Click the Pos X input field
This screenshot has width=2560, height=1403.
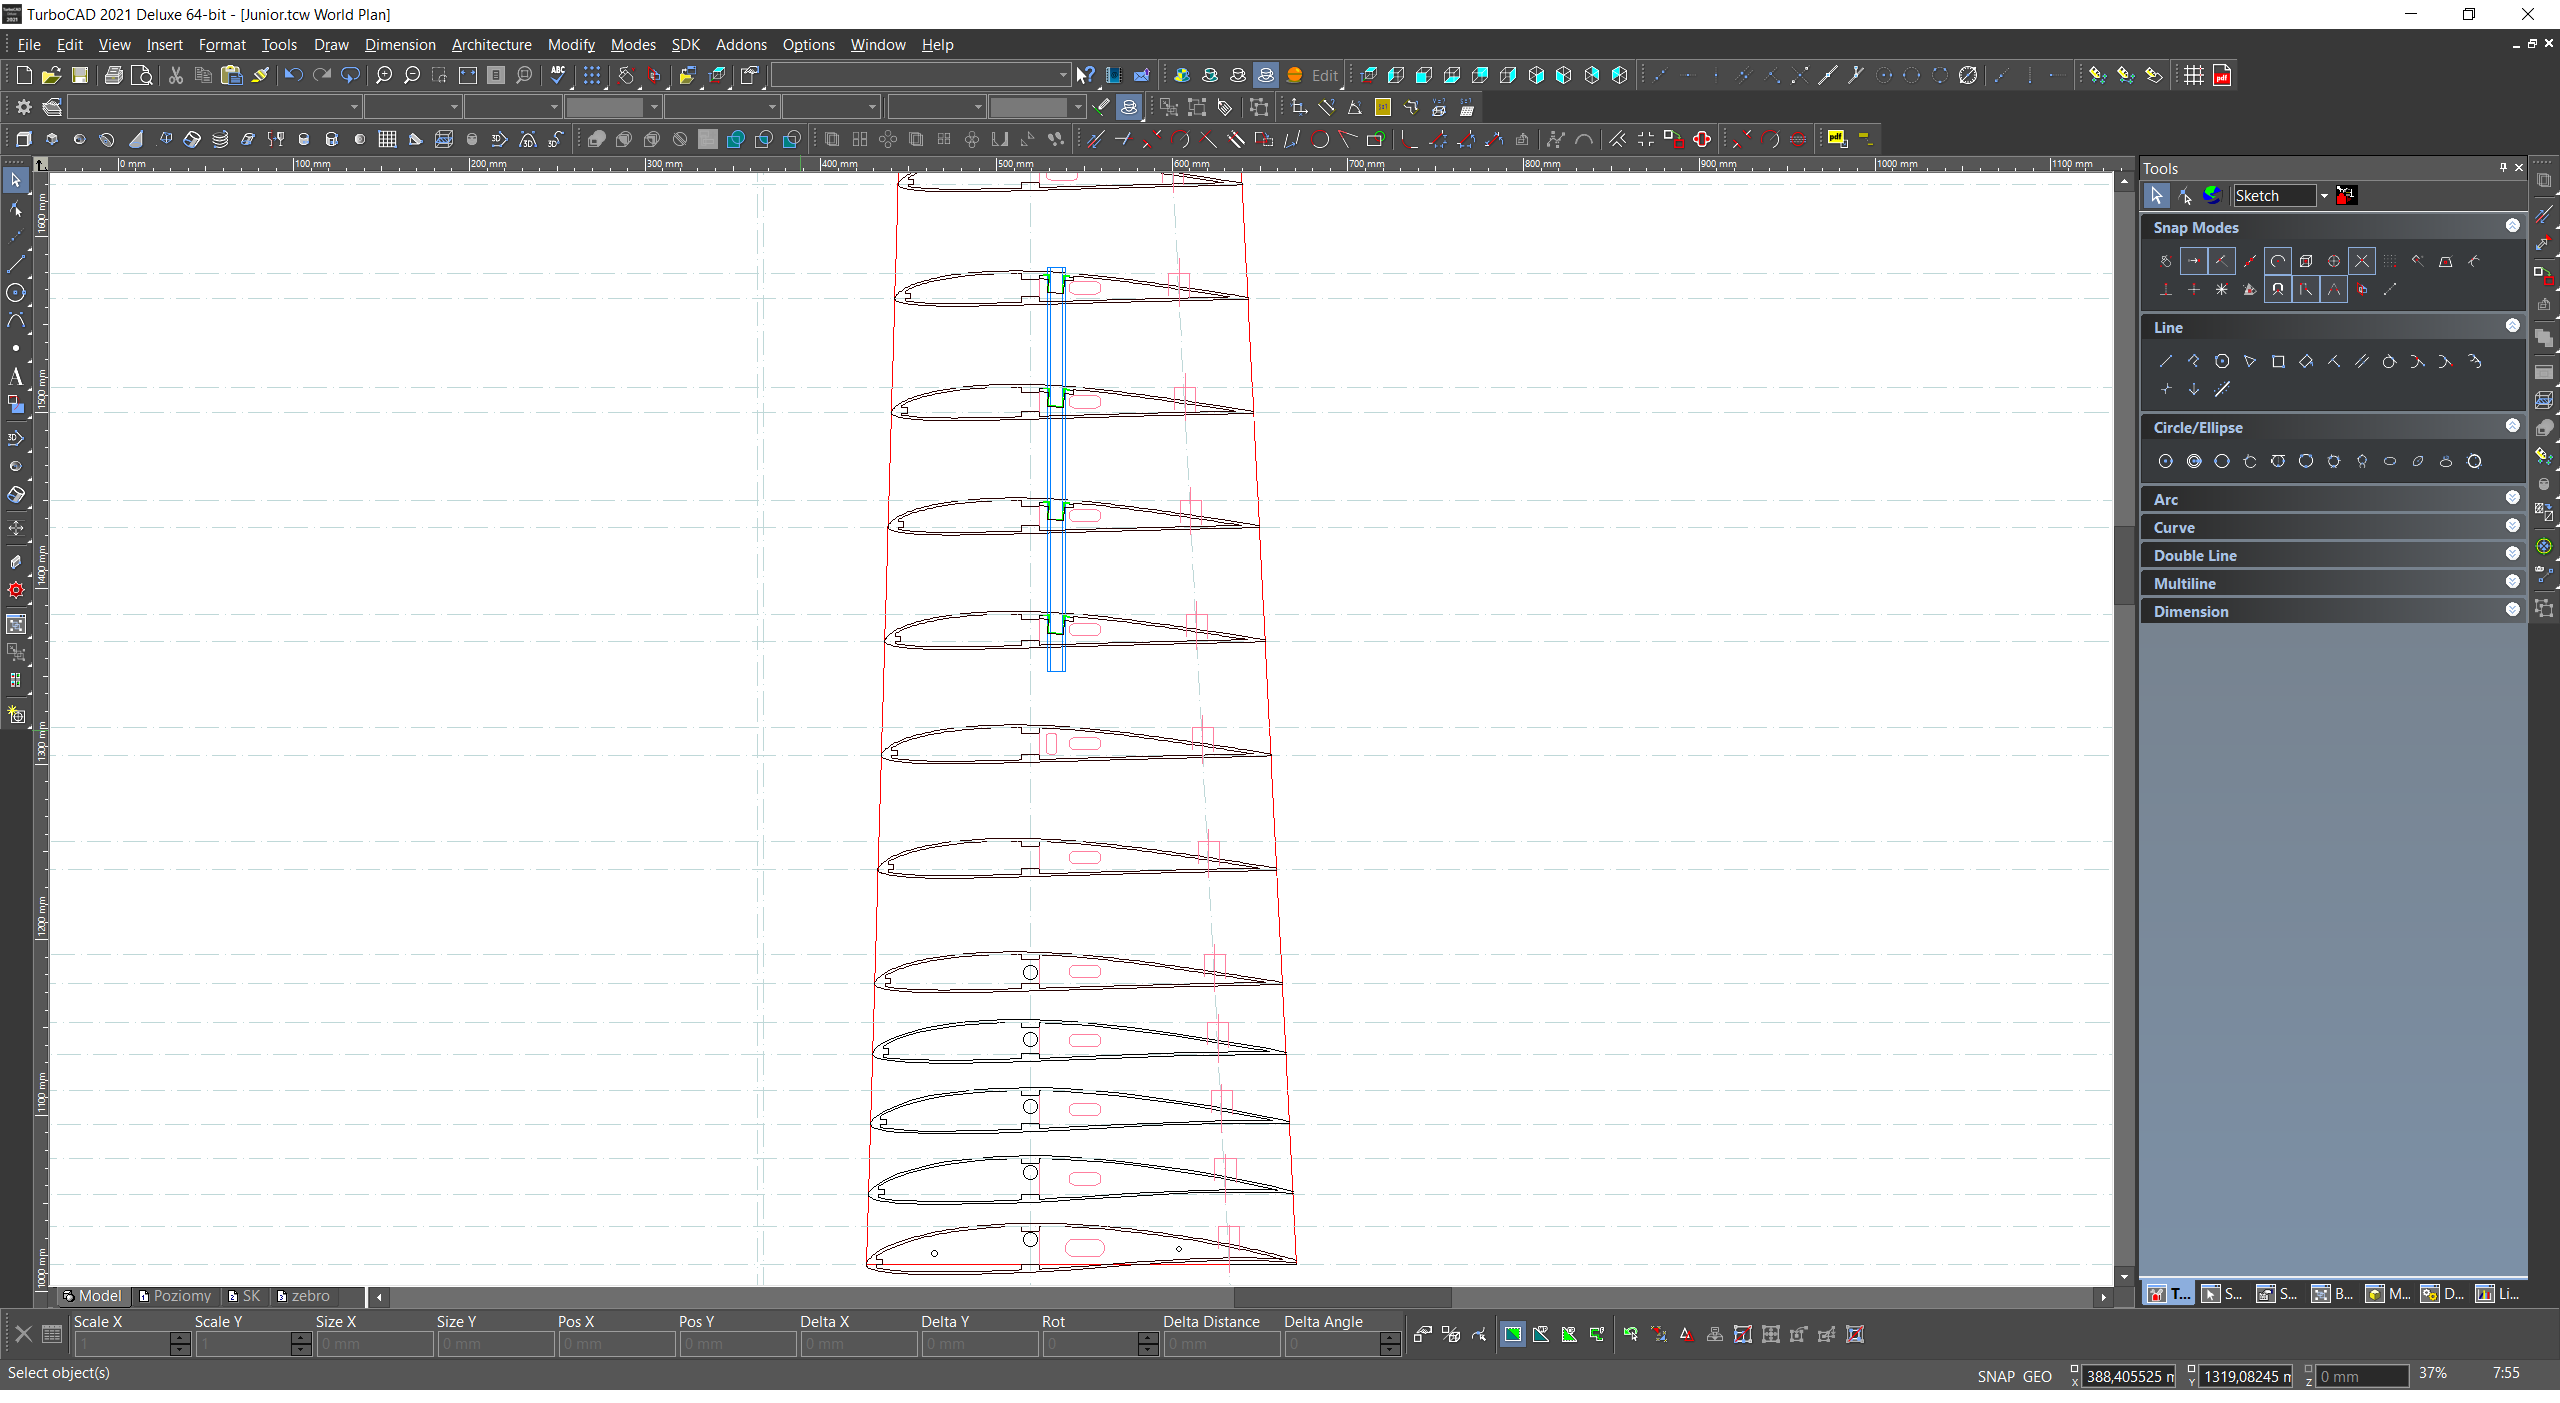click(616, 1344)
